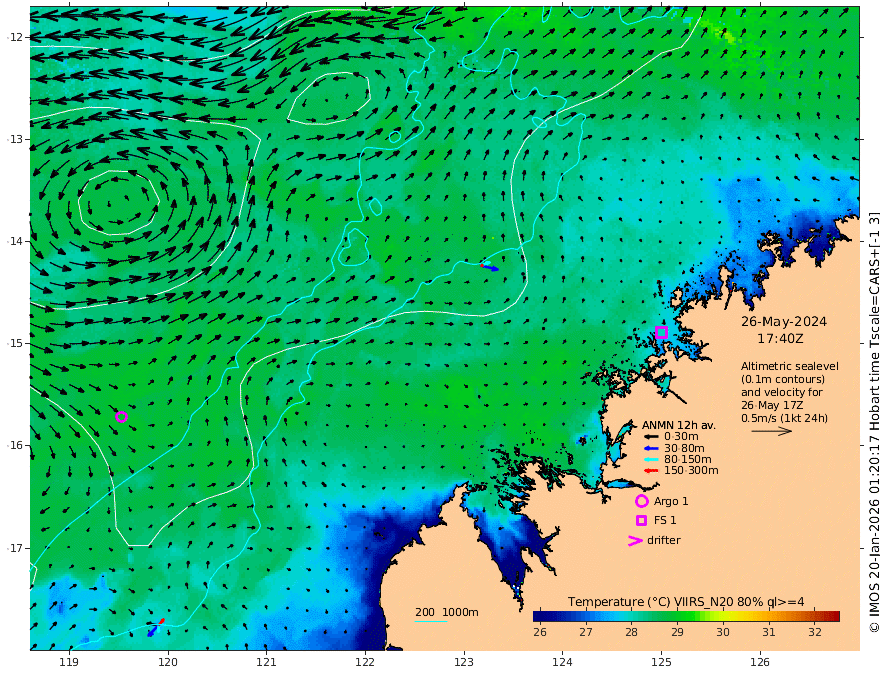Click the latitude -12 axis label
Viewport: 880px width, 680px height.
[15, 37]
